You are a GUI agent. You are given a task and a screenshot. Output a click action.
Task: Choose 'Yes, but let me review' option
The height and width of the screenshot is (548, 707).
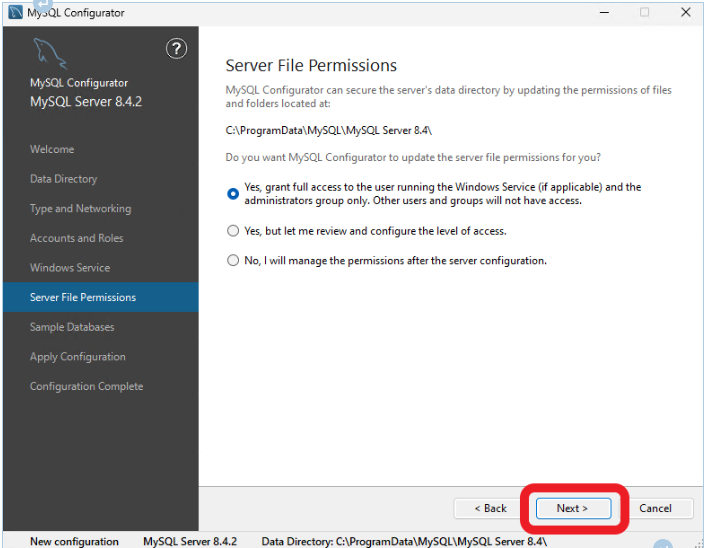233,231
